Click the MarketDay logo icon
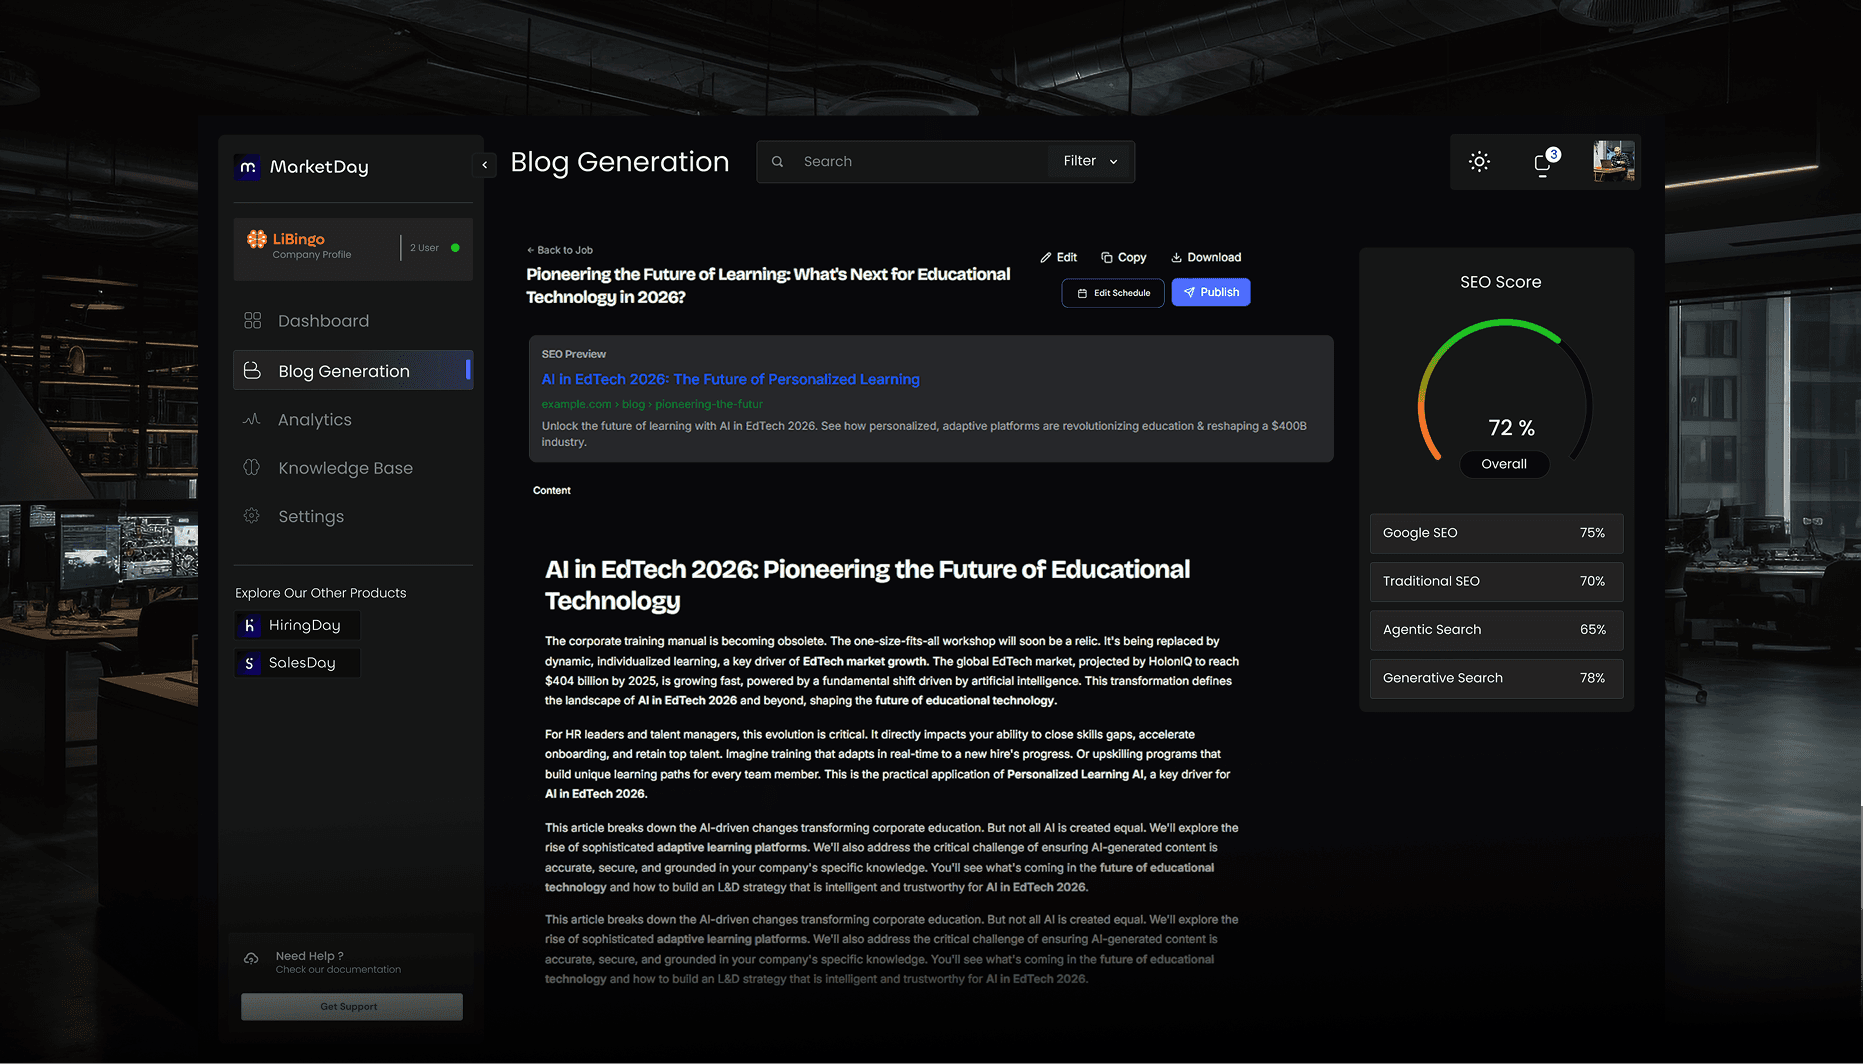Viewport: 1863px width, 1064px height. point(248,167)
